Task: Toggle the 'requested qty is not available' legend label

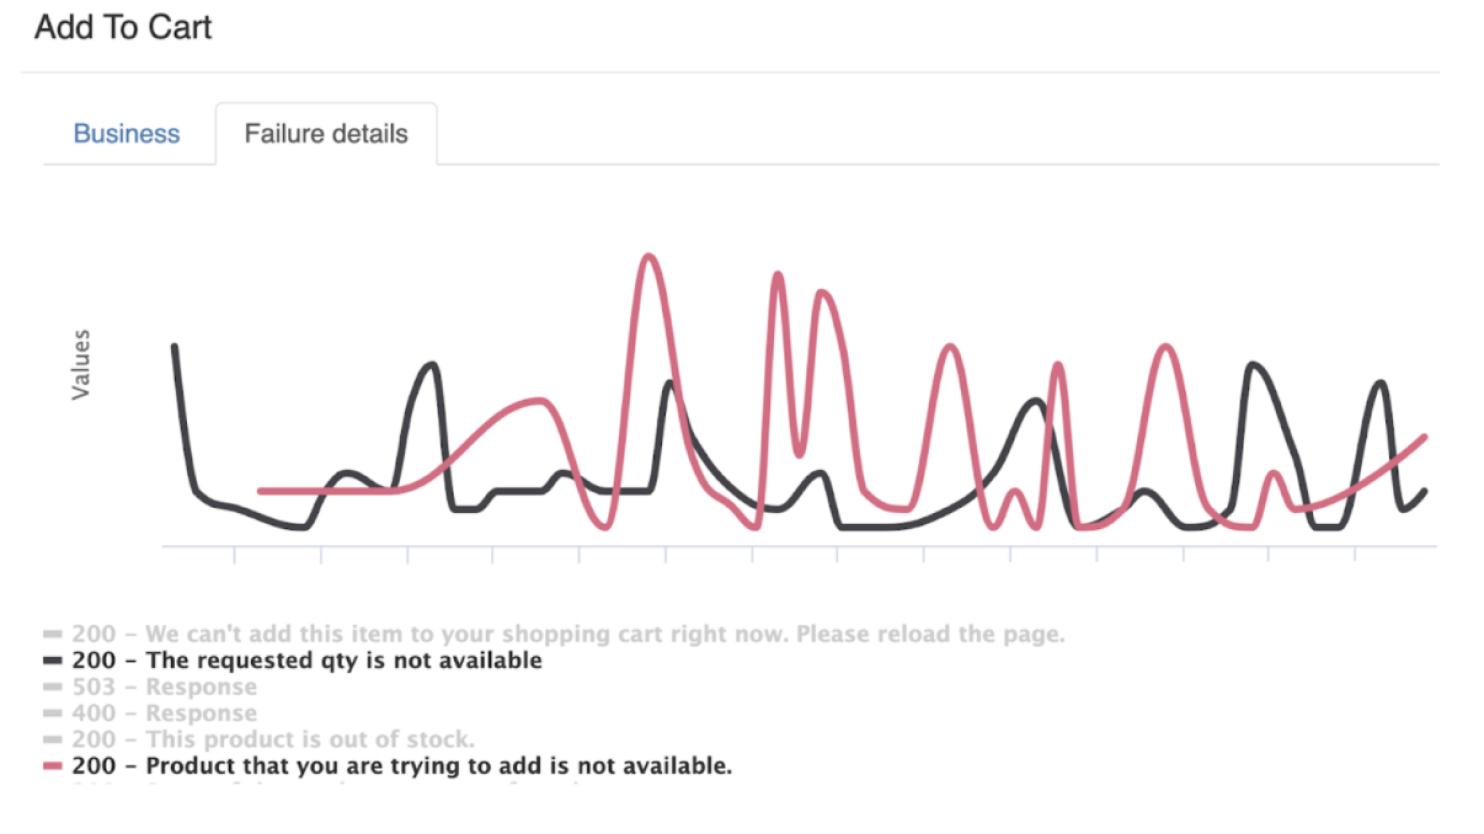Action: (307, 660)
